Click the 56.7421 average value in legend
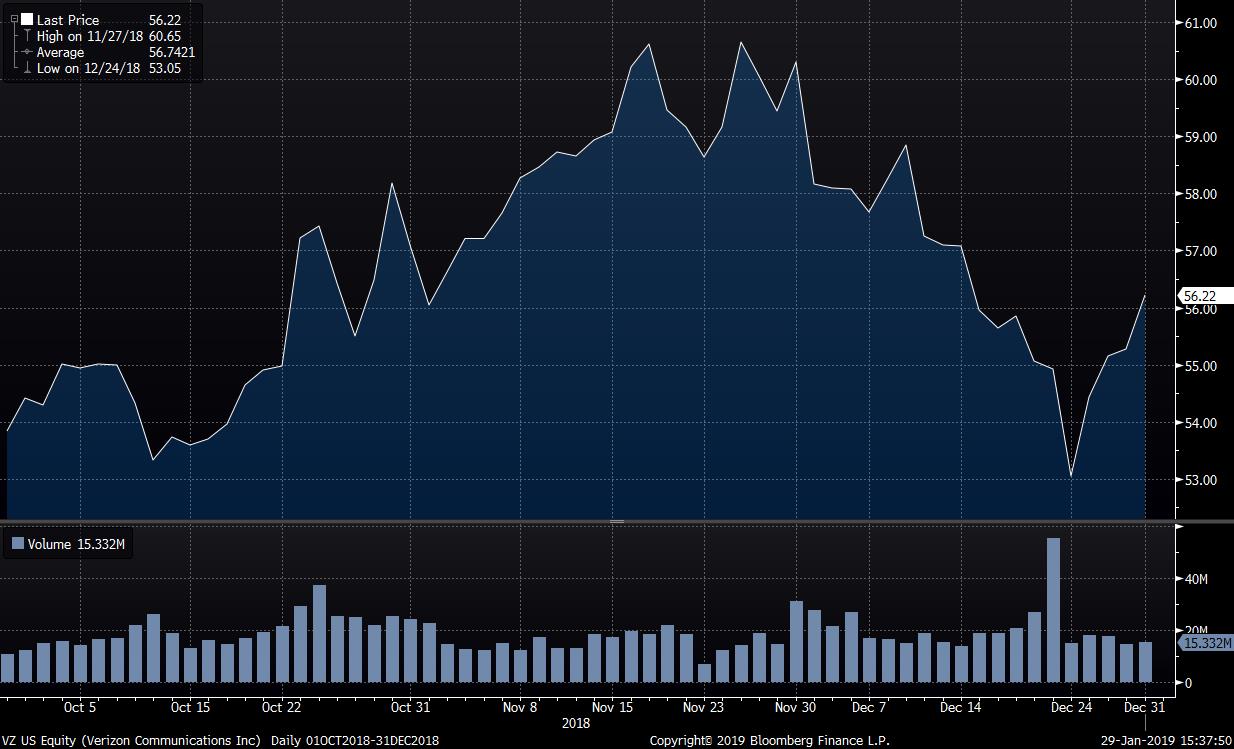Screen dimensions: 1234x749 (x=171, y=52)
